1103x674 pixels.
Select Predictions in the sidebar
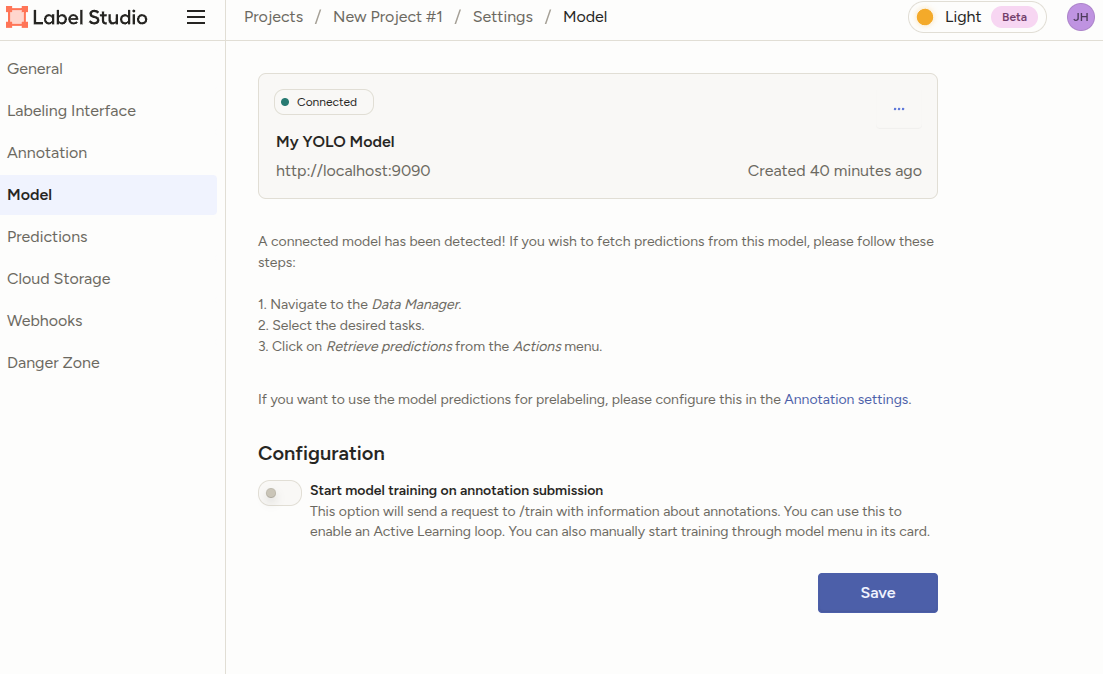(47, 237)
